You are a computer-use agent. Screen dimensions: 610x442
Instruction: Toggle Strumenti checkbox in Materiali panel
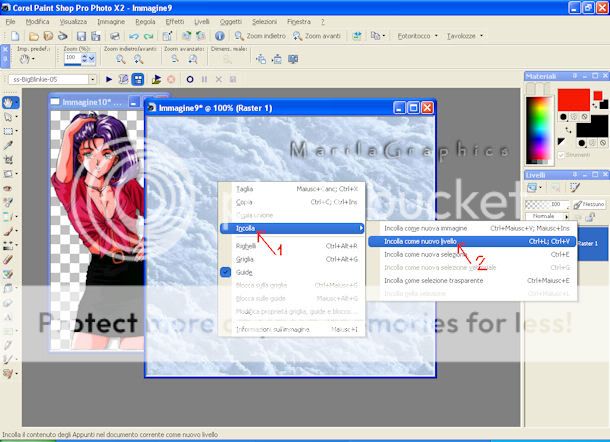[561, 155]
